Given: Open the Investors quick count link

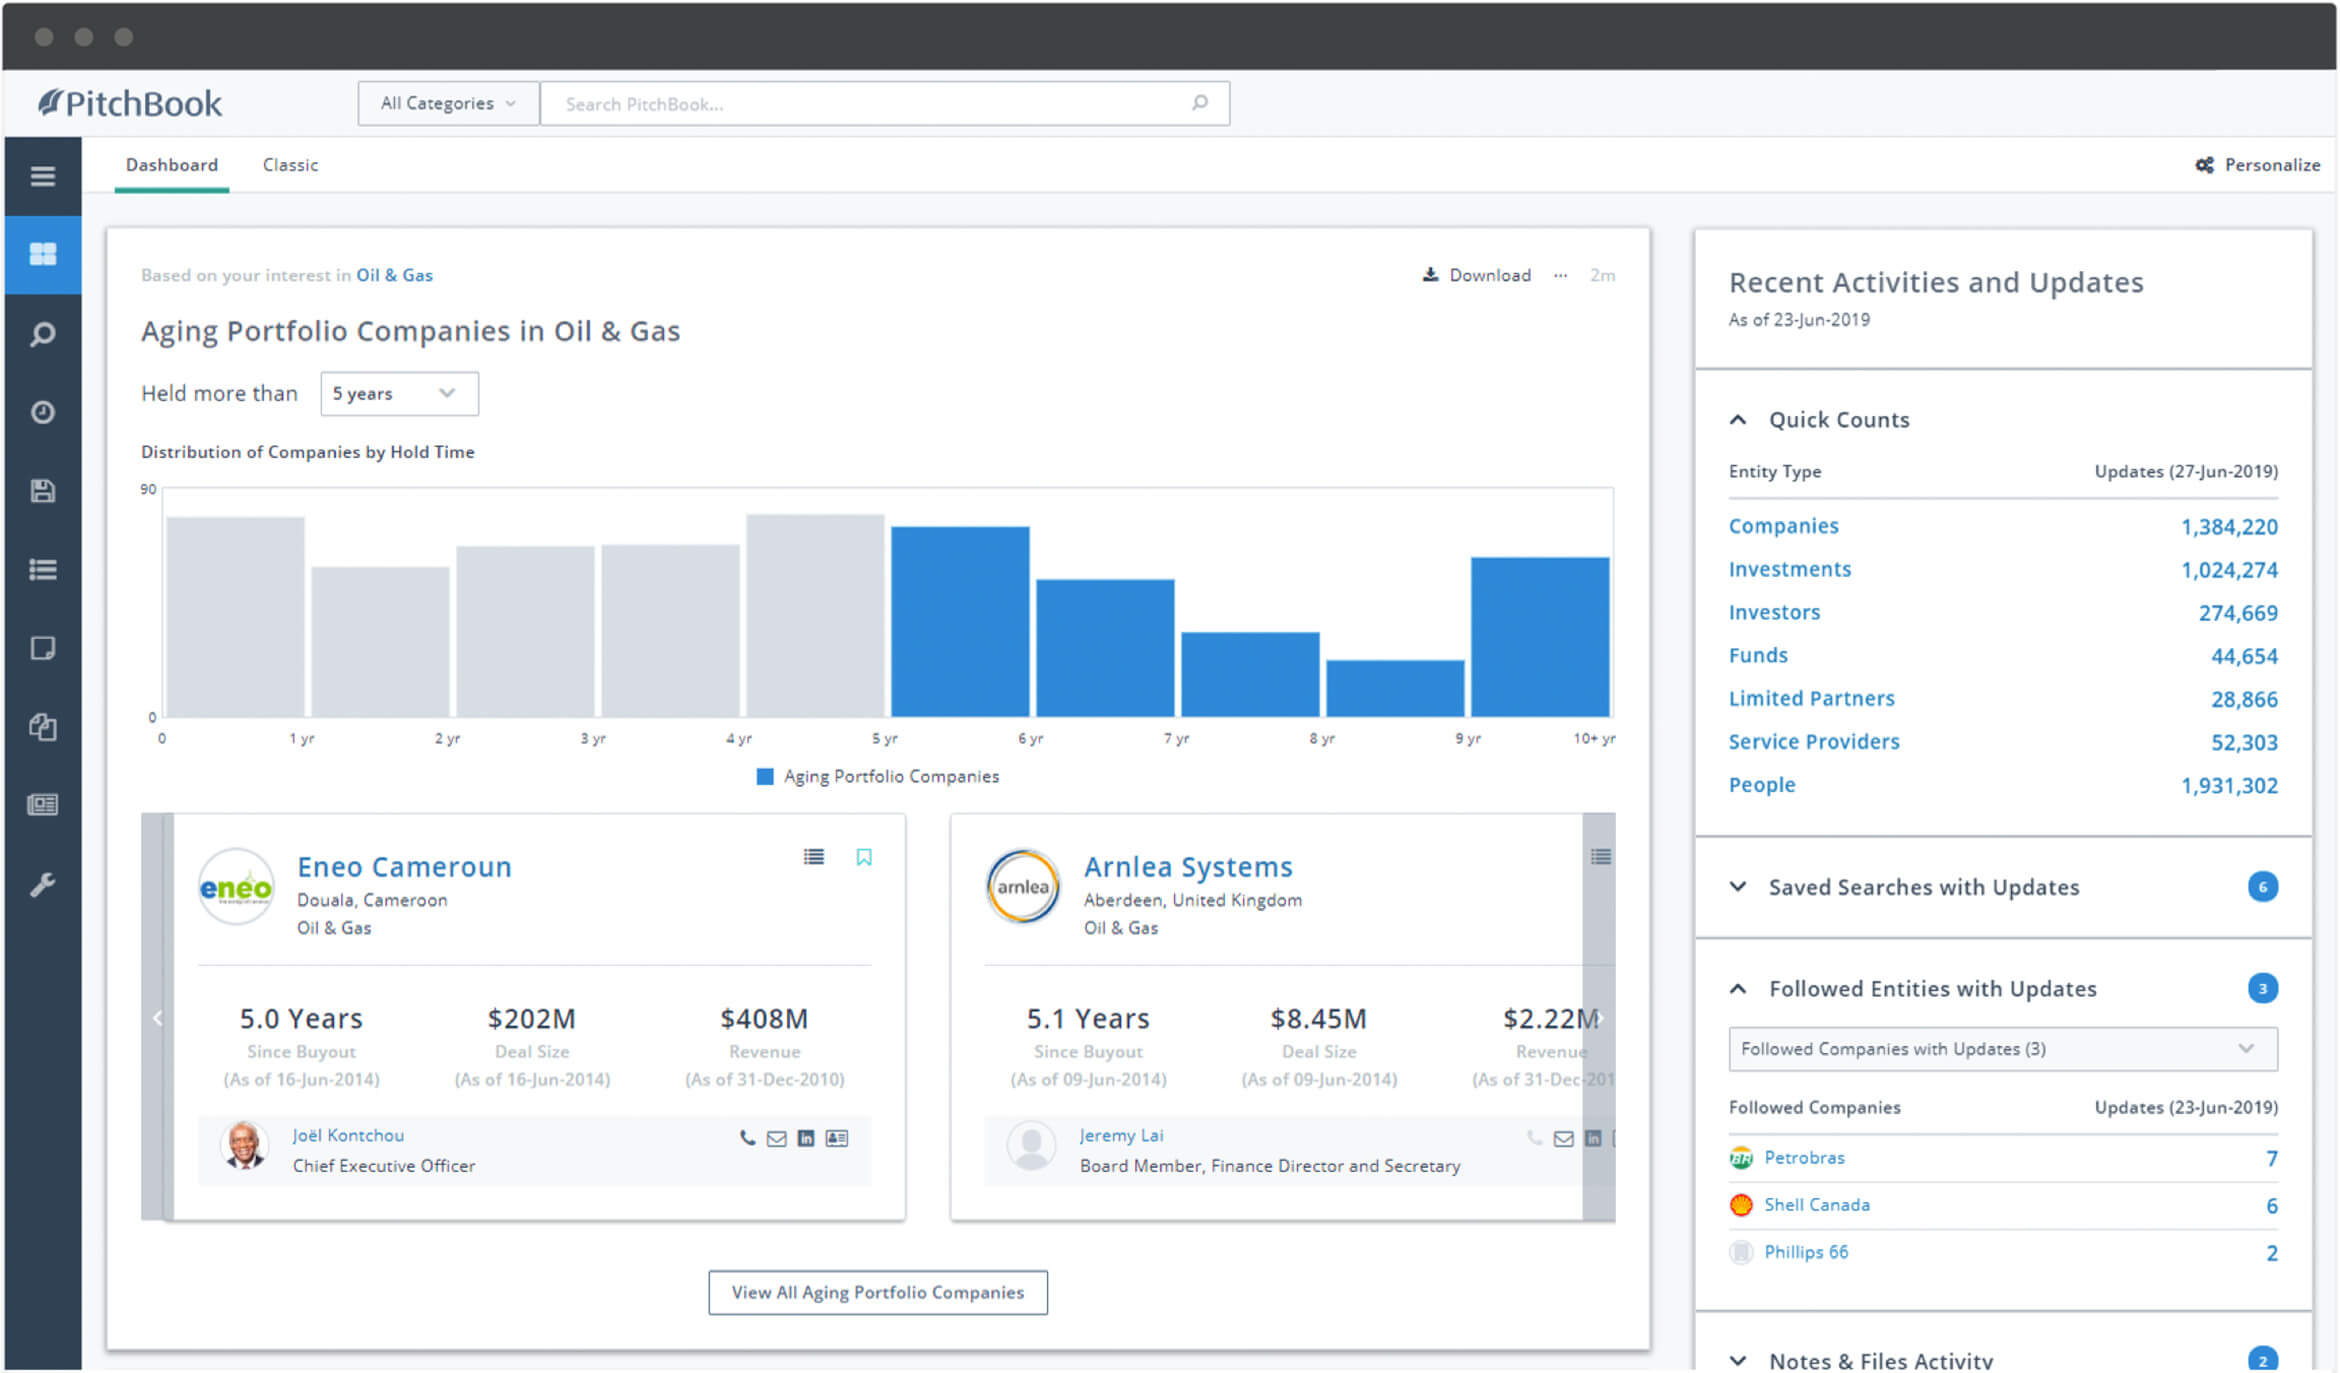Looking at the screenshot, I should point(1774,612).
